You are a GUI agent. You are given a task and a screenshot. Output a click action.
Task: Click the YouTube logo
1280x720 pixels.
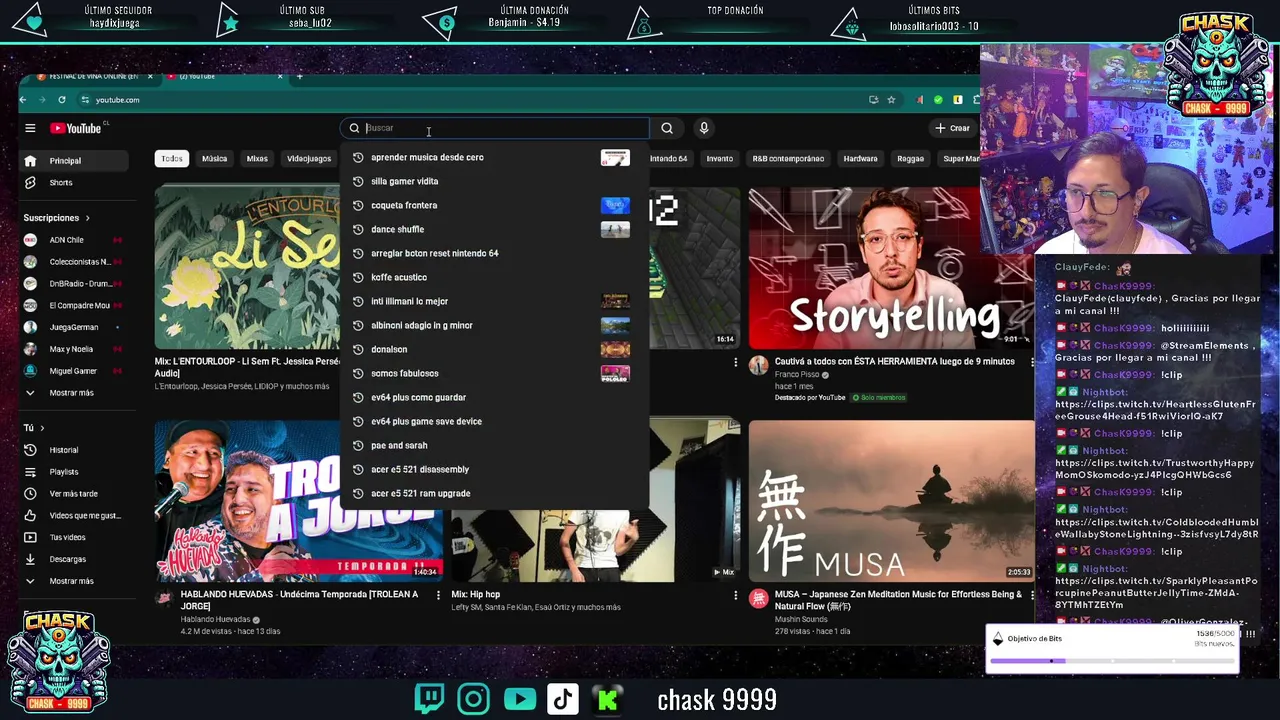click(x=76, y=128)
